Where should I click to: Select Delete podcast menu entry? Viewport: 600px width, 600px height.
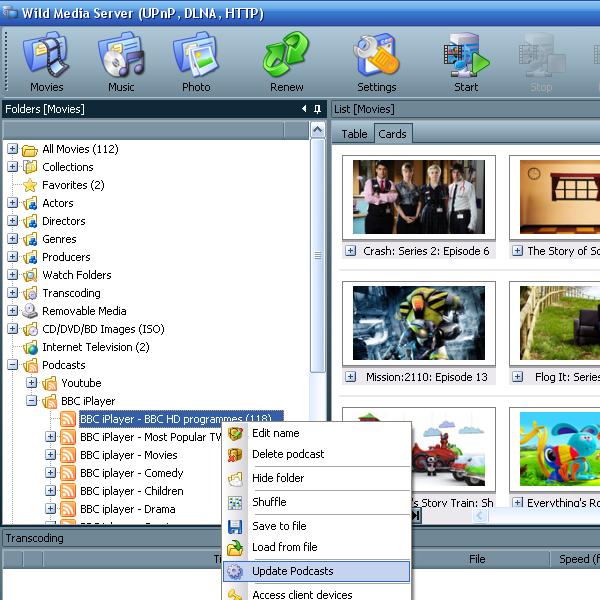click(x=287, y=454)
